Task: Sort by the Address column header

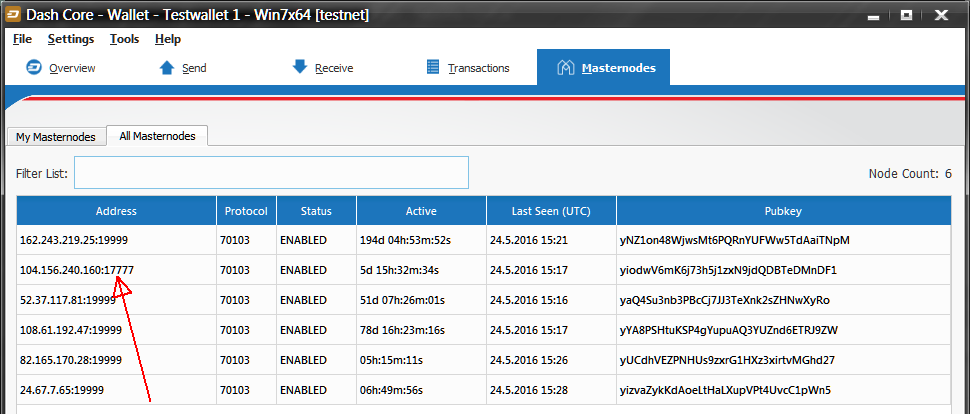Action: click(x=116, y=211)
